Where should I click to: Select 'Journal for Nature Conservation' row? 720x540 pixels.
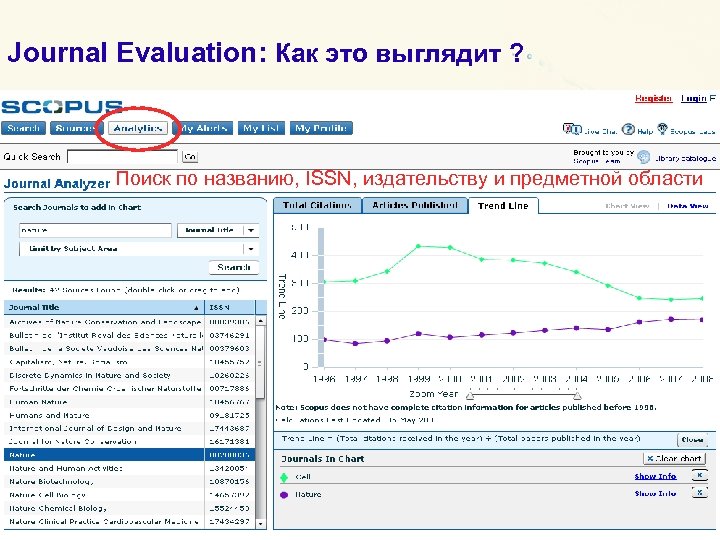[129, 442]
